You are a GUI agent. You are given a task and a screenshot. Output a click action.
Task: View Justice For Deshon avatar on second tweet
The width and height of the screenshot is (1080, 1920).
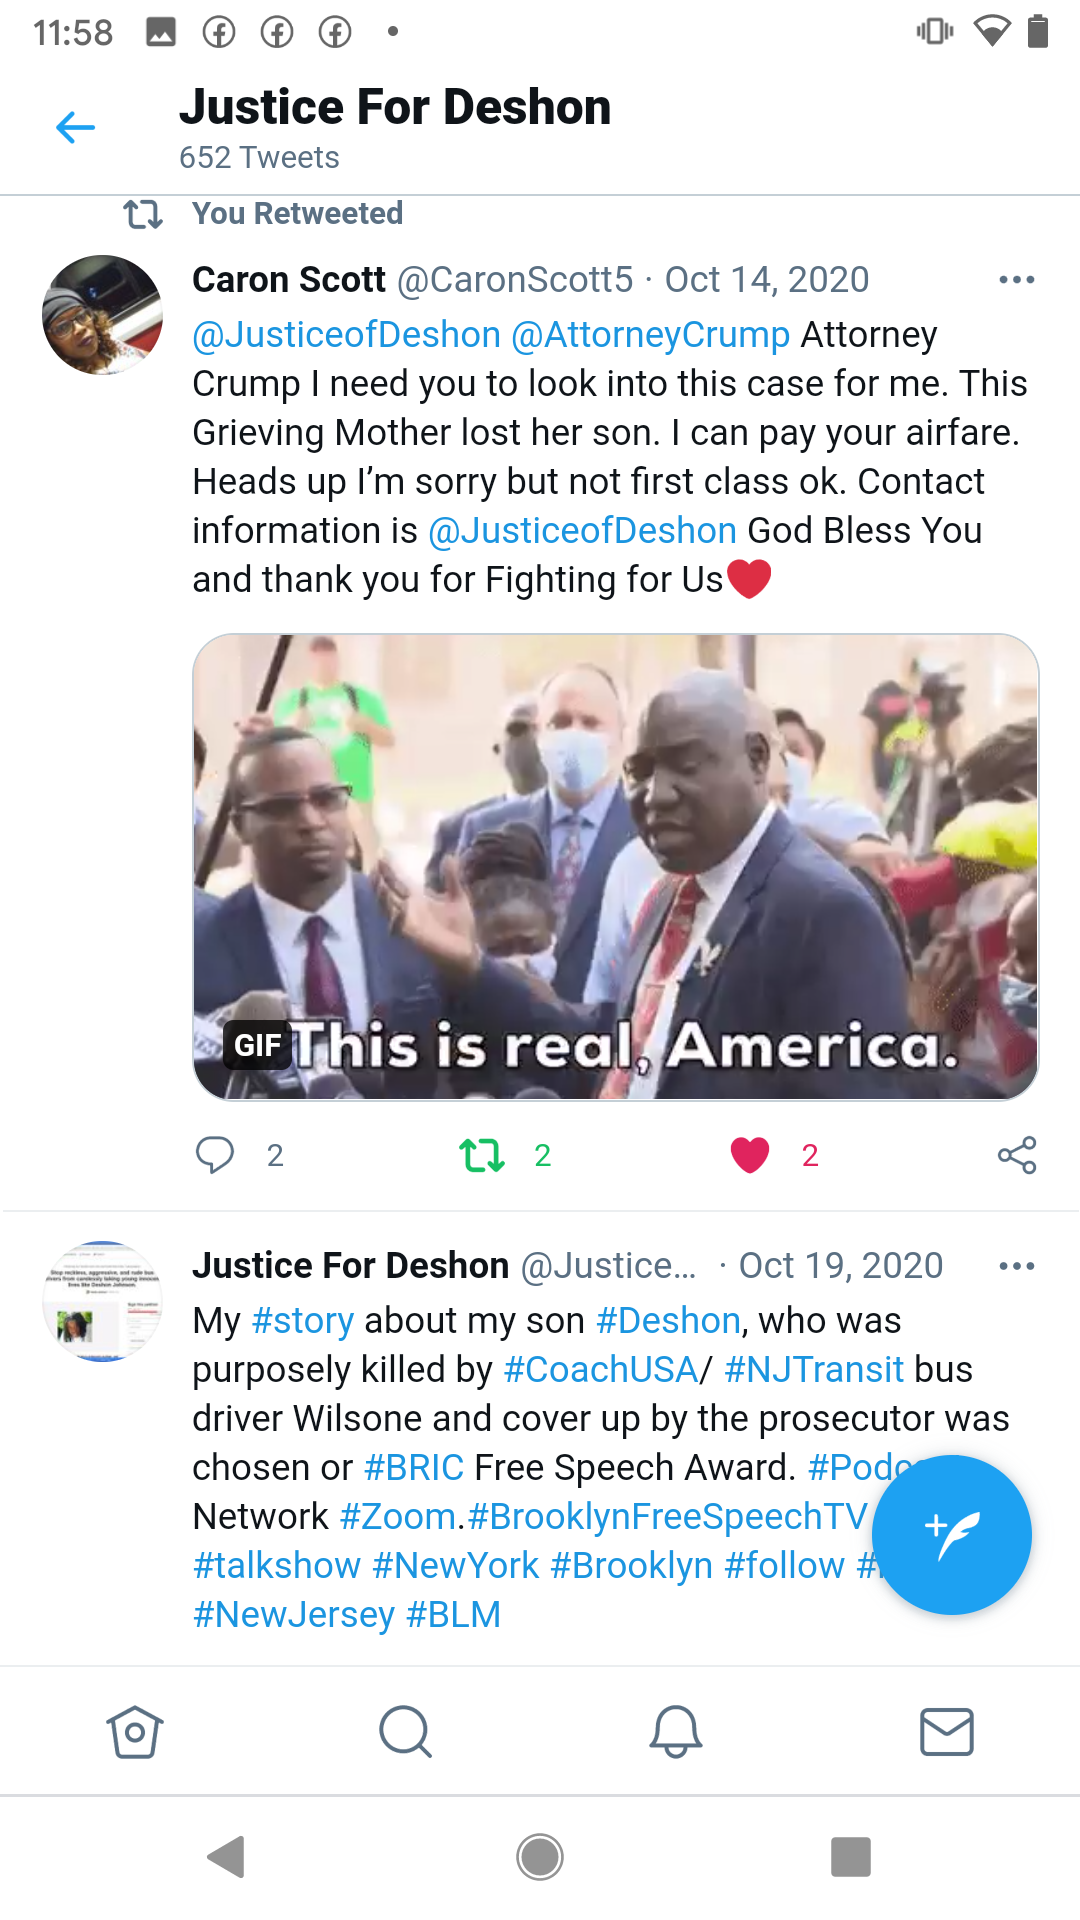[102, 1301]
